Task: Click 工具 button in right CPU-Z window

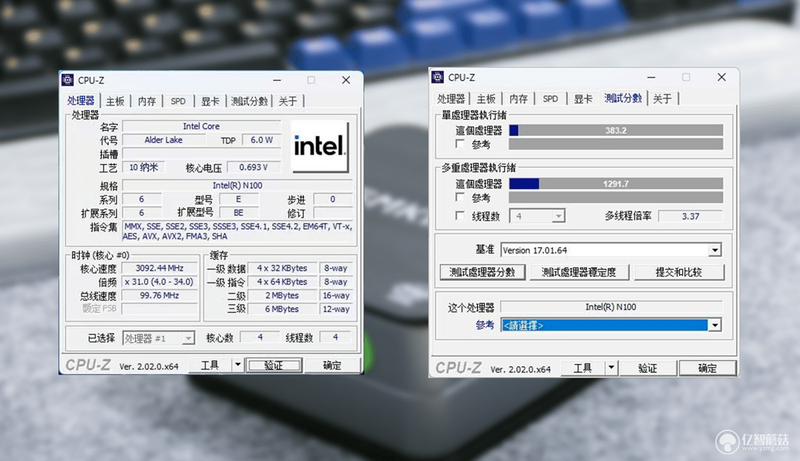Action: 583,368
